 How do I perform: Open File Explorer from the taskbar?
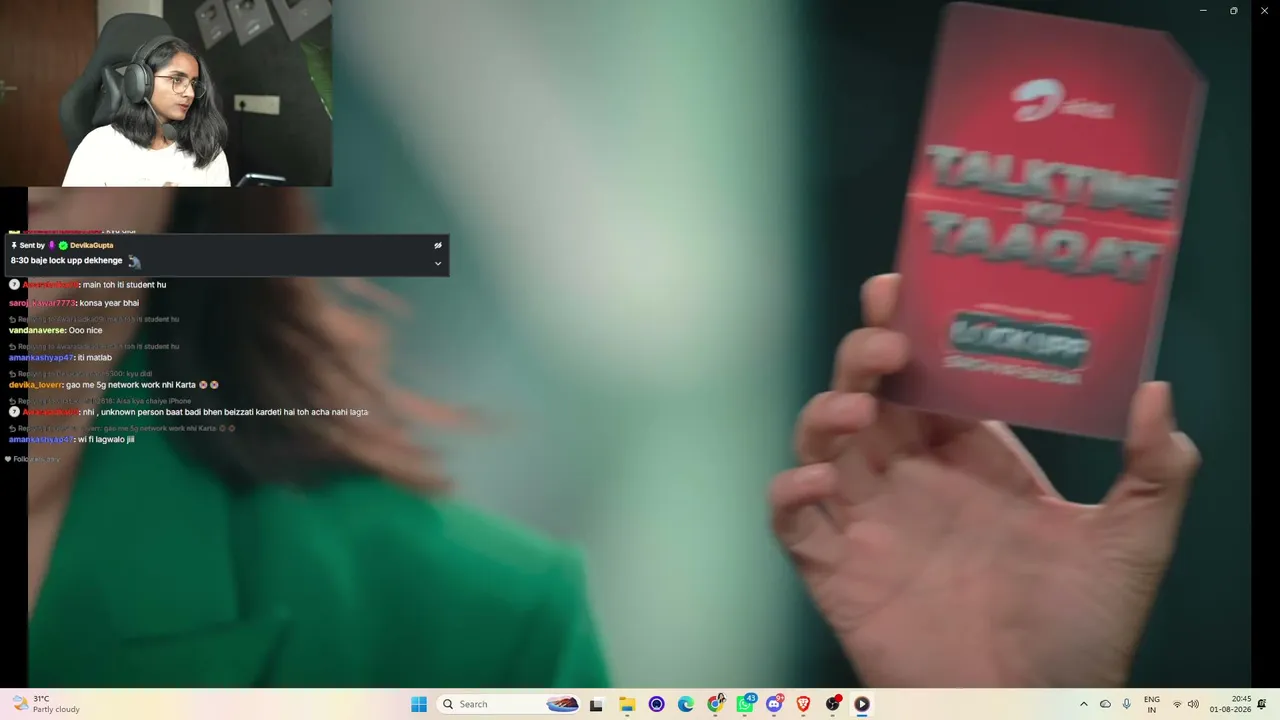point(627,704)
